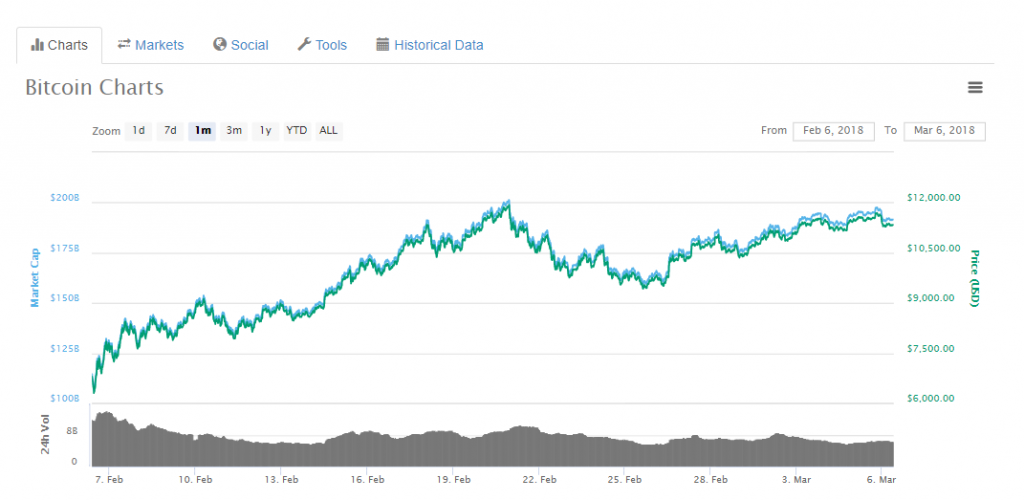Open the hamburger chart menu icon
This screenshot has height=500, width=1024.
click(975, 87)
